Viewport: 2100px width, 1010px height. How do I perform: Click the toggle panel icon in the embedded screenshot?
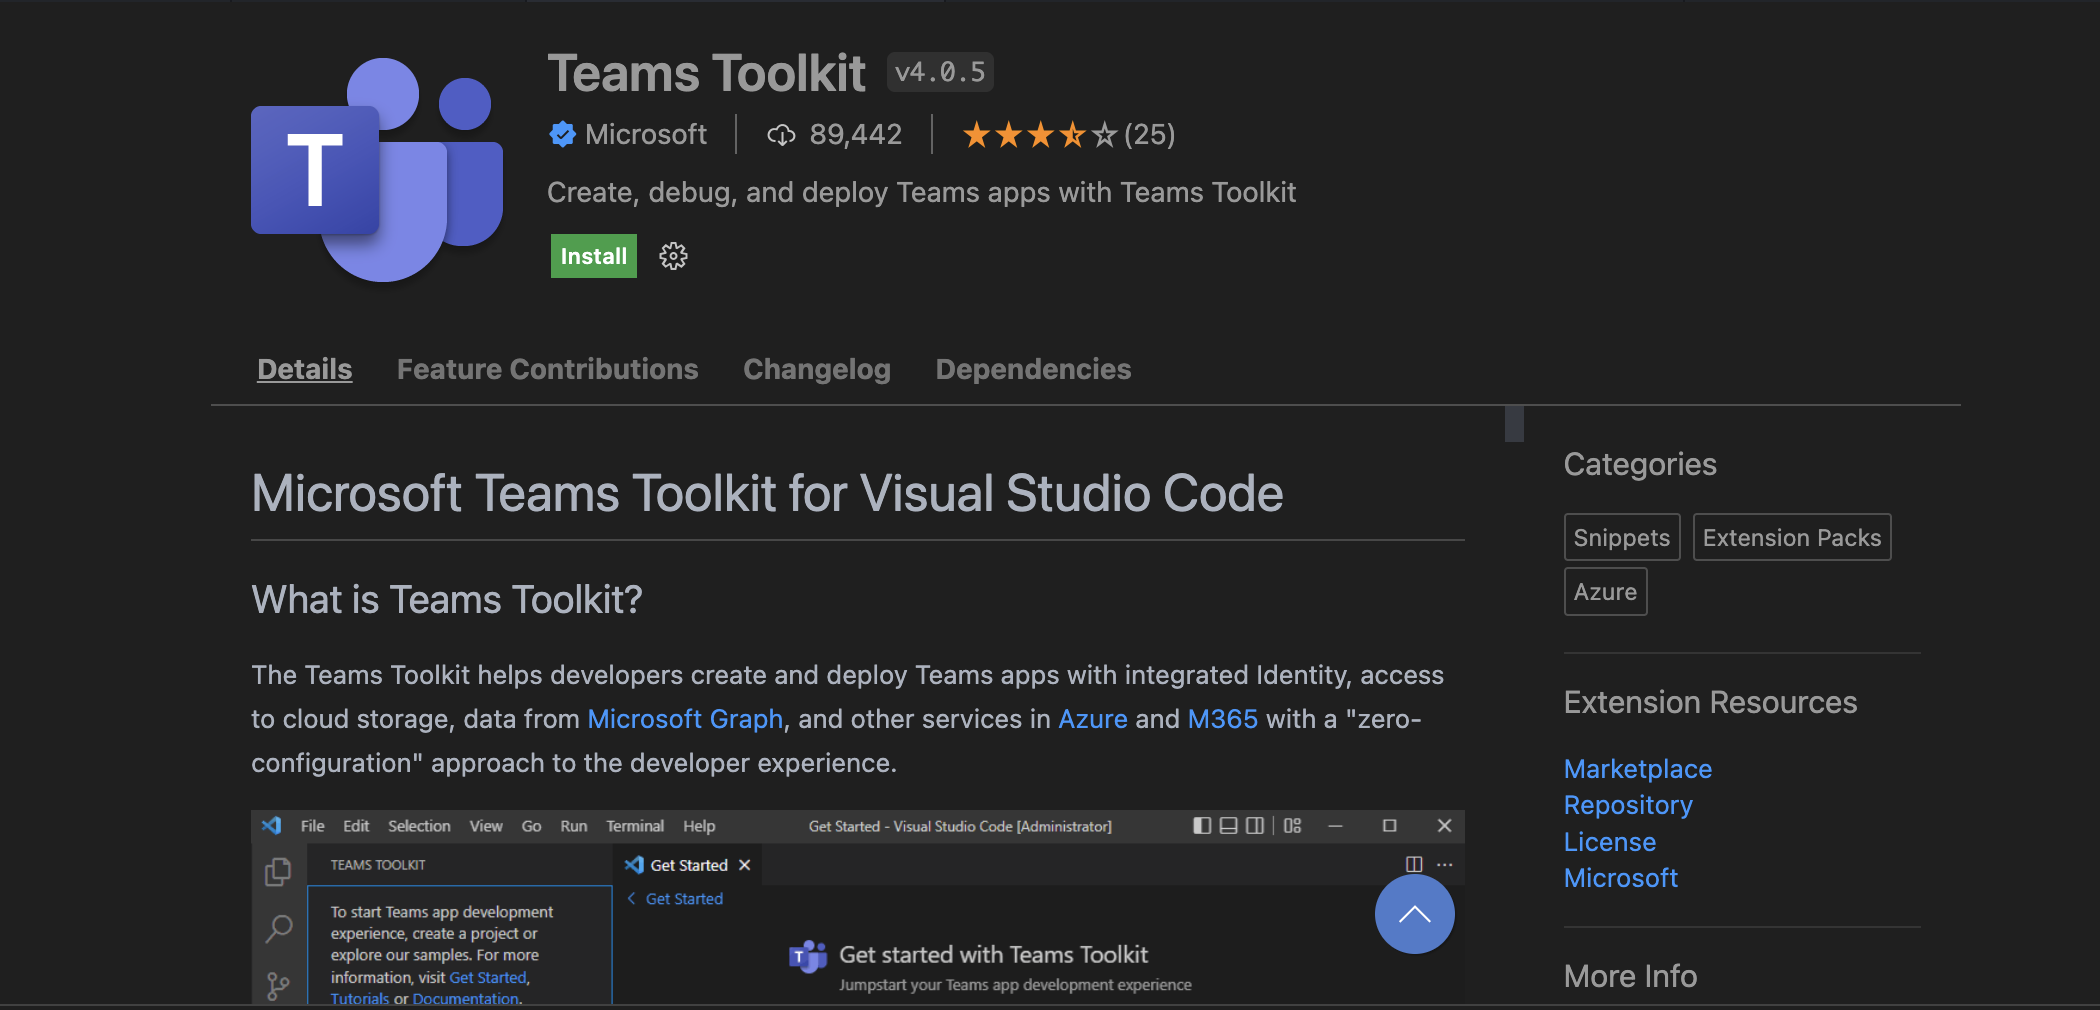[1229, 826]
